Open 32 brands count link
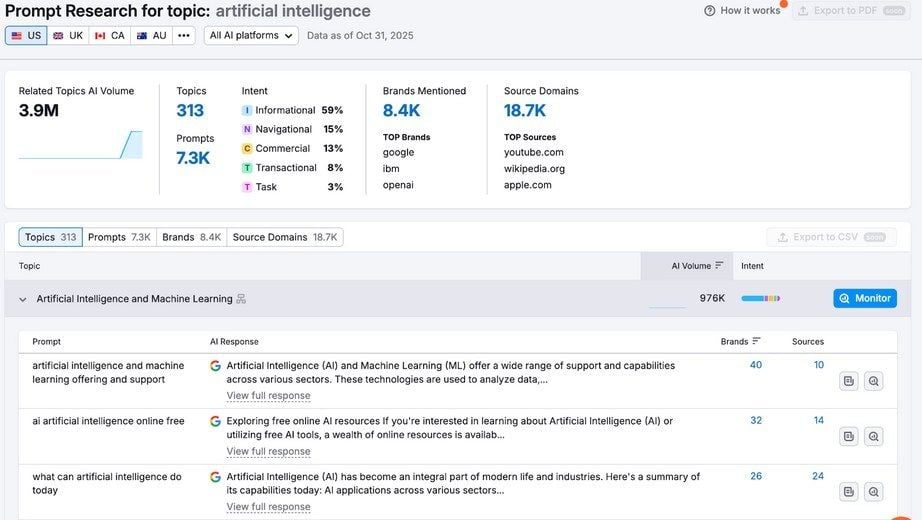Image resolution: width=922 pixels, height=520 pixels. tap(756, 420)
